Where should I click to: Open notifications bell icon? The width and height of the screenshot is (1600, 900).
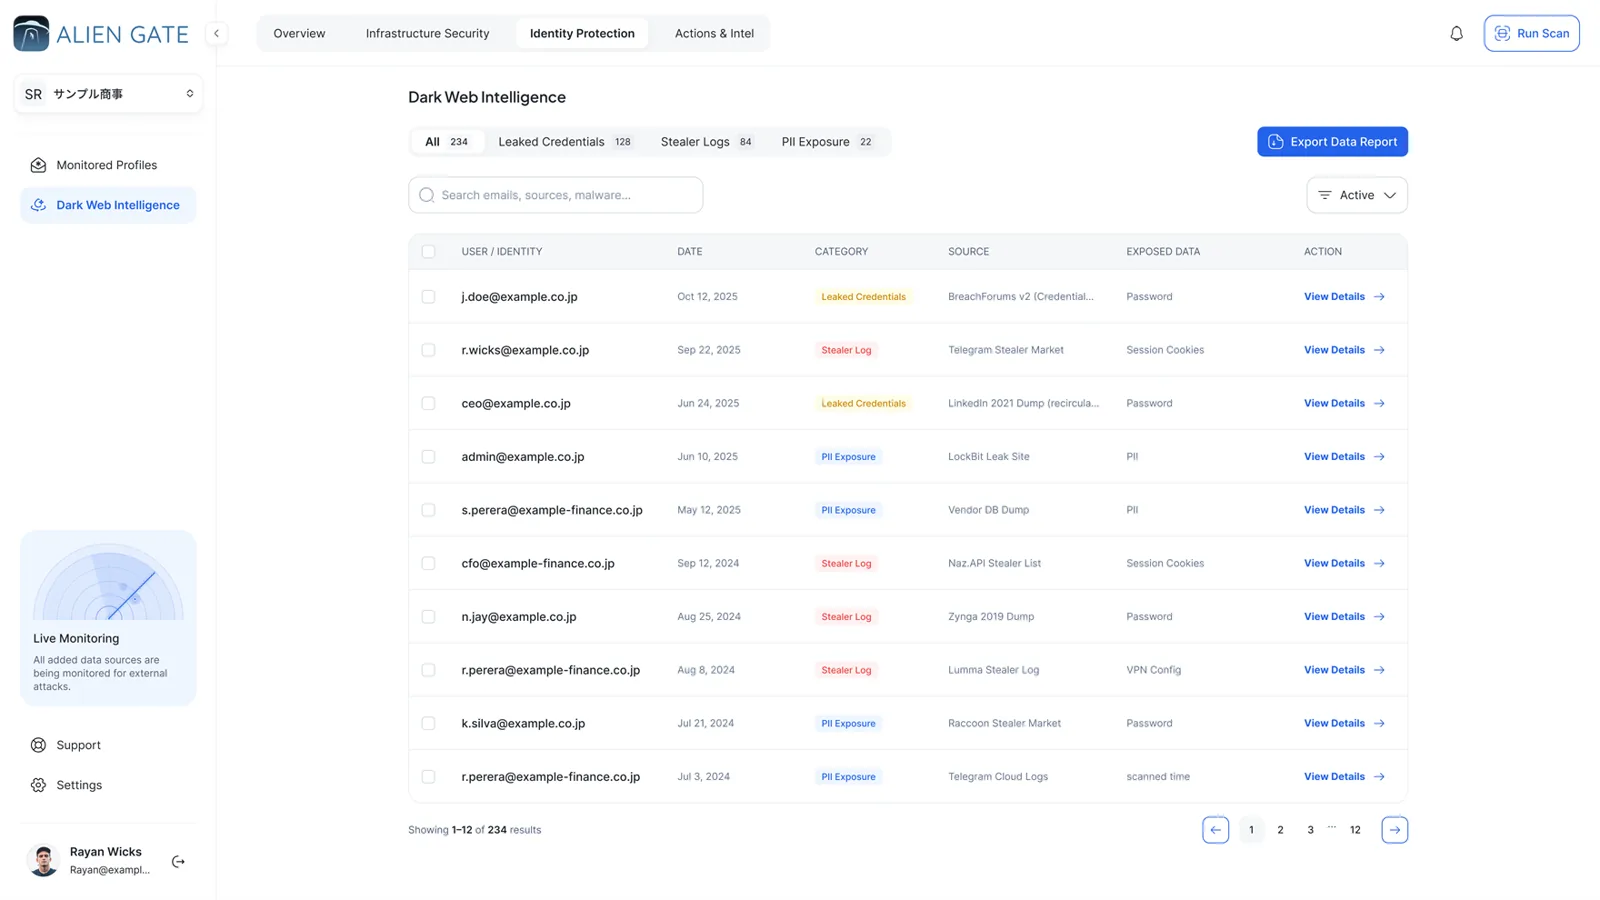(x=1456, y=33)
